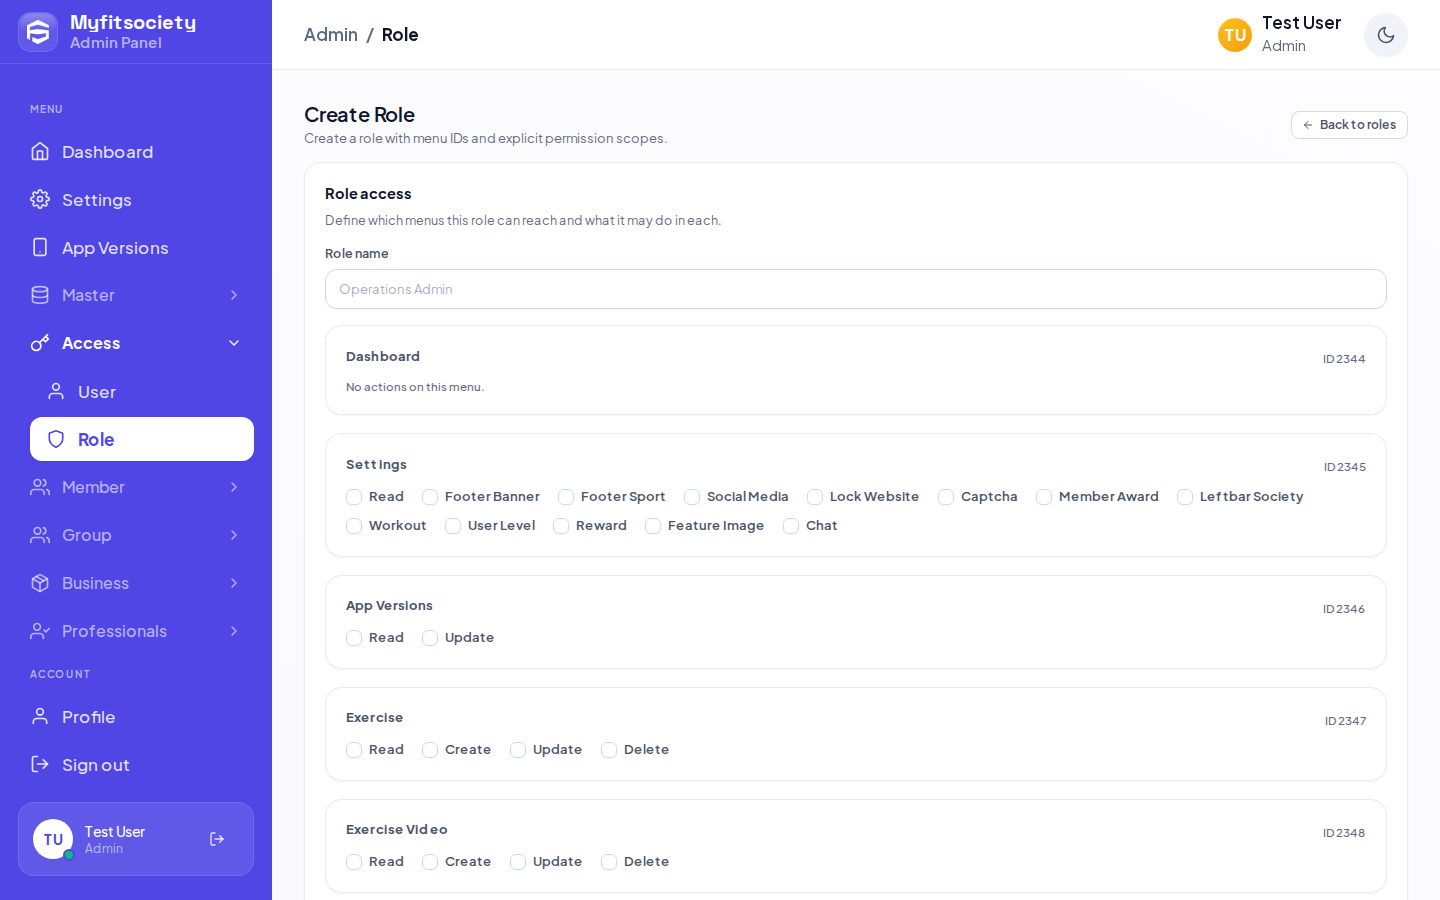
Task: Select the Role menu item
Action: (x=142, y=439)
